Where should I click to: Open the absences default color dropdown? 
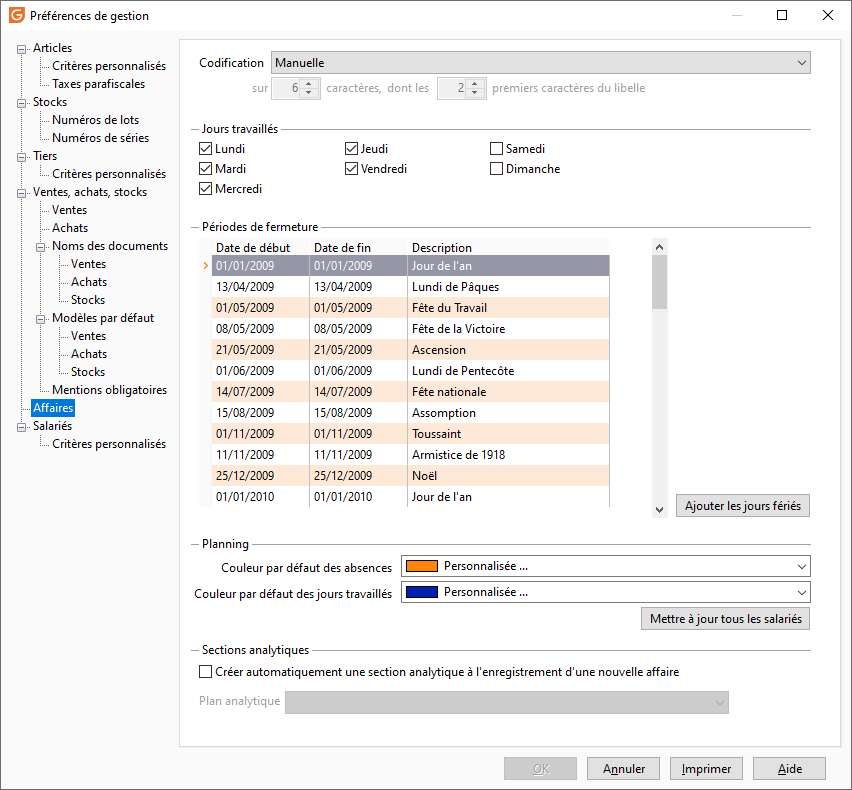pyautogui.click(x=606, y=566)
